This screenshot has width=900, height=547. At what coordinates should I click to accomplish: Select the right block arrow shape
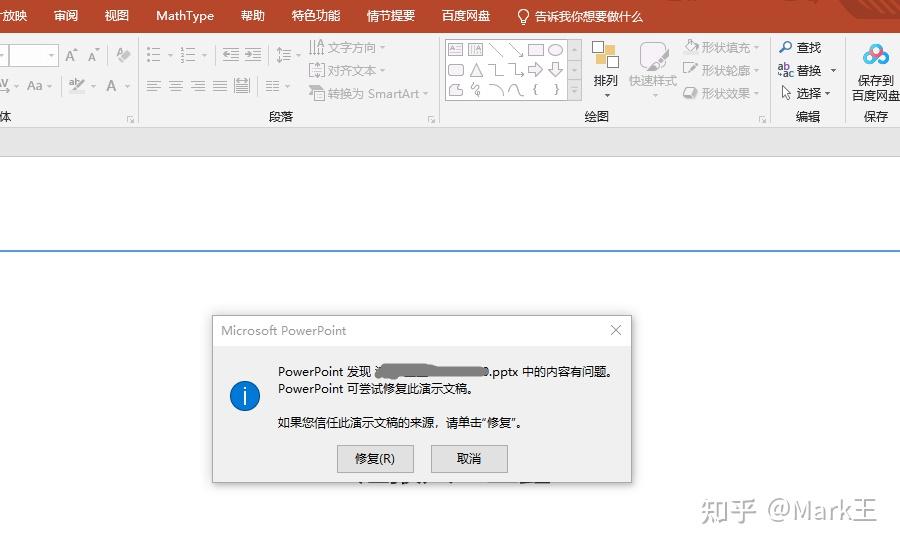pyautogui.click(x=536, y=70)
